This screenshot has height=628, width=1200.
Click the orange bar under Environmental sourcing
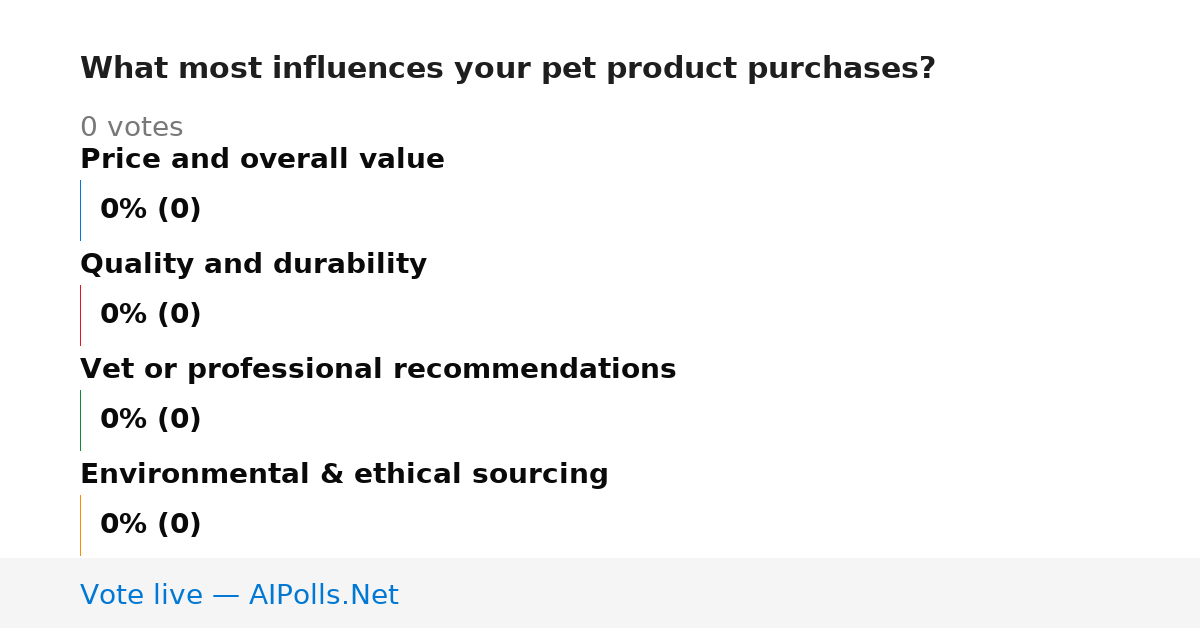[80, 525]
